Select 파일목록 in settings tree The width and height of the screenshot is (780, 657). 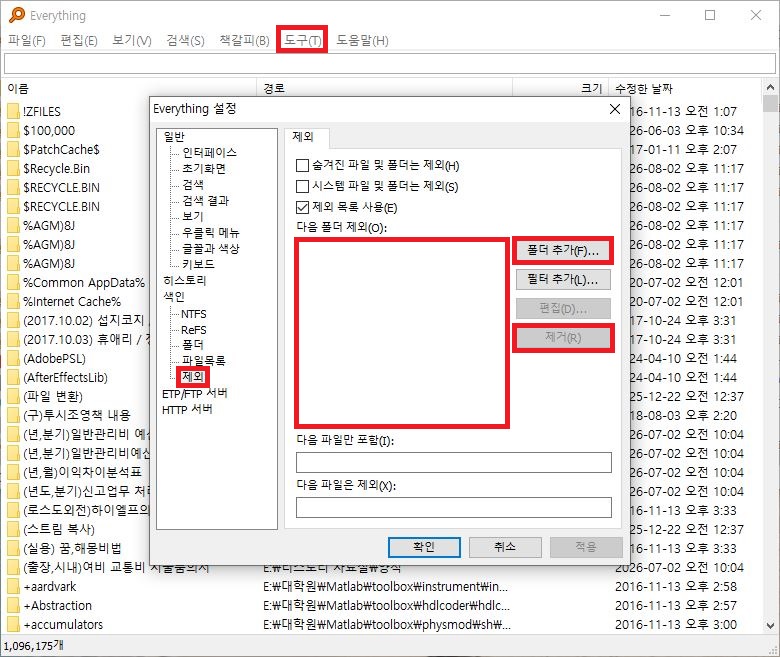(x=203, y=360)
